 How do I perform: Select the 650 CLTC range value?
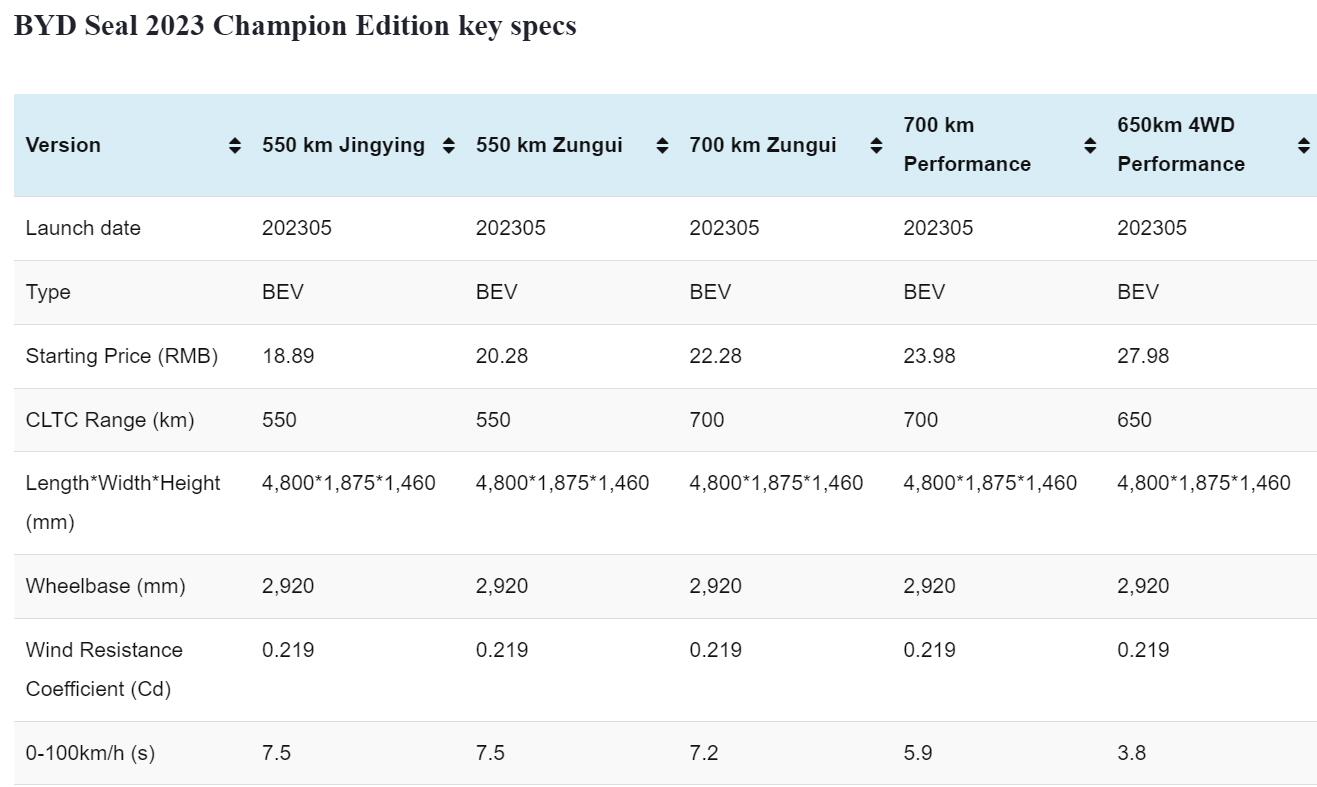(x=1134, y=420)
